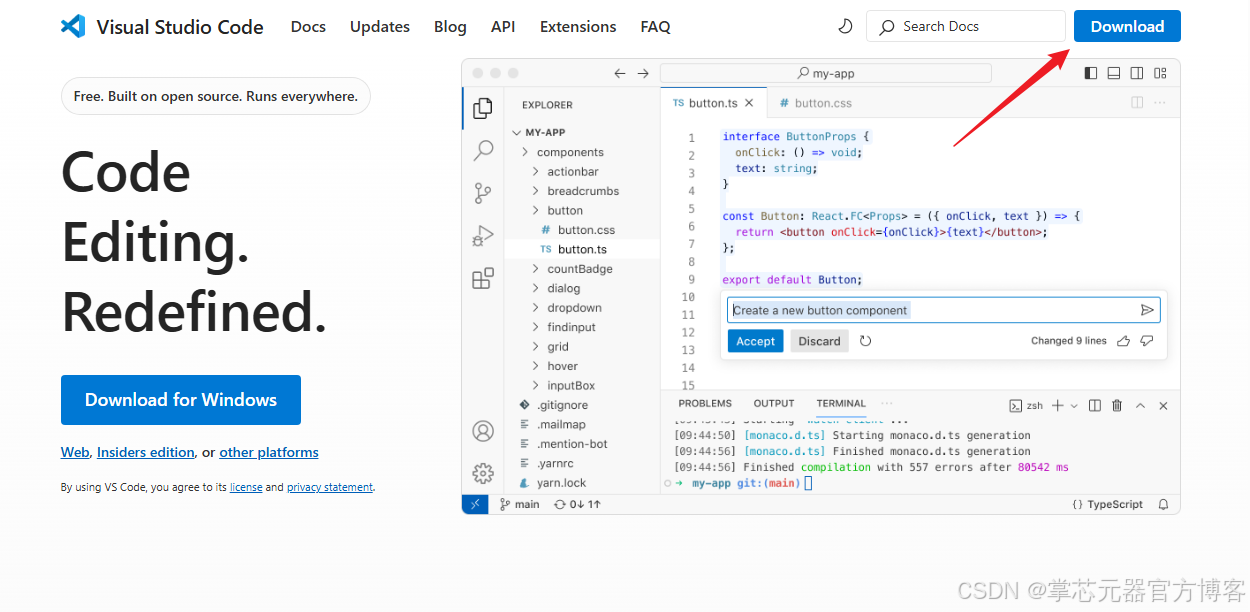
Task: Click the send arrow in chat input
Action: tap(1147, 310)
